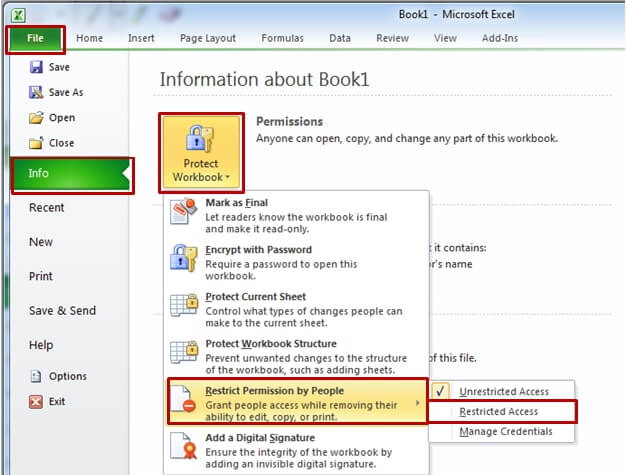626x475 pixels.
Task: Click Encrypt with Password menu title
Action: [258, 250]
